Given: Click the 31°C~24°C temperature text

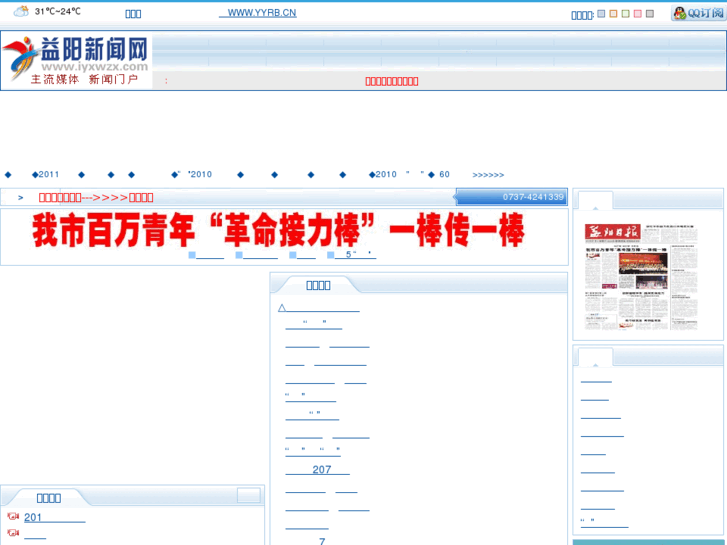Looking at the screenshot, I should 57,12.
